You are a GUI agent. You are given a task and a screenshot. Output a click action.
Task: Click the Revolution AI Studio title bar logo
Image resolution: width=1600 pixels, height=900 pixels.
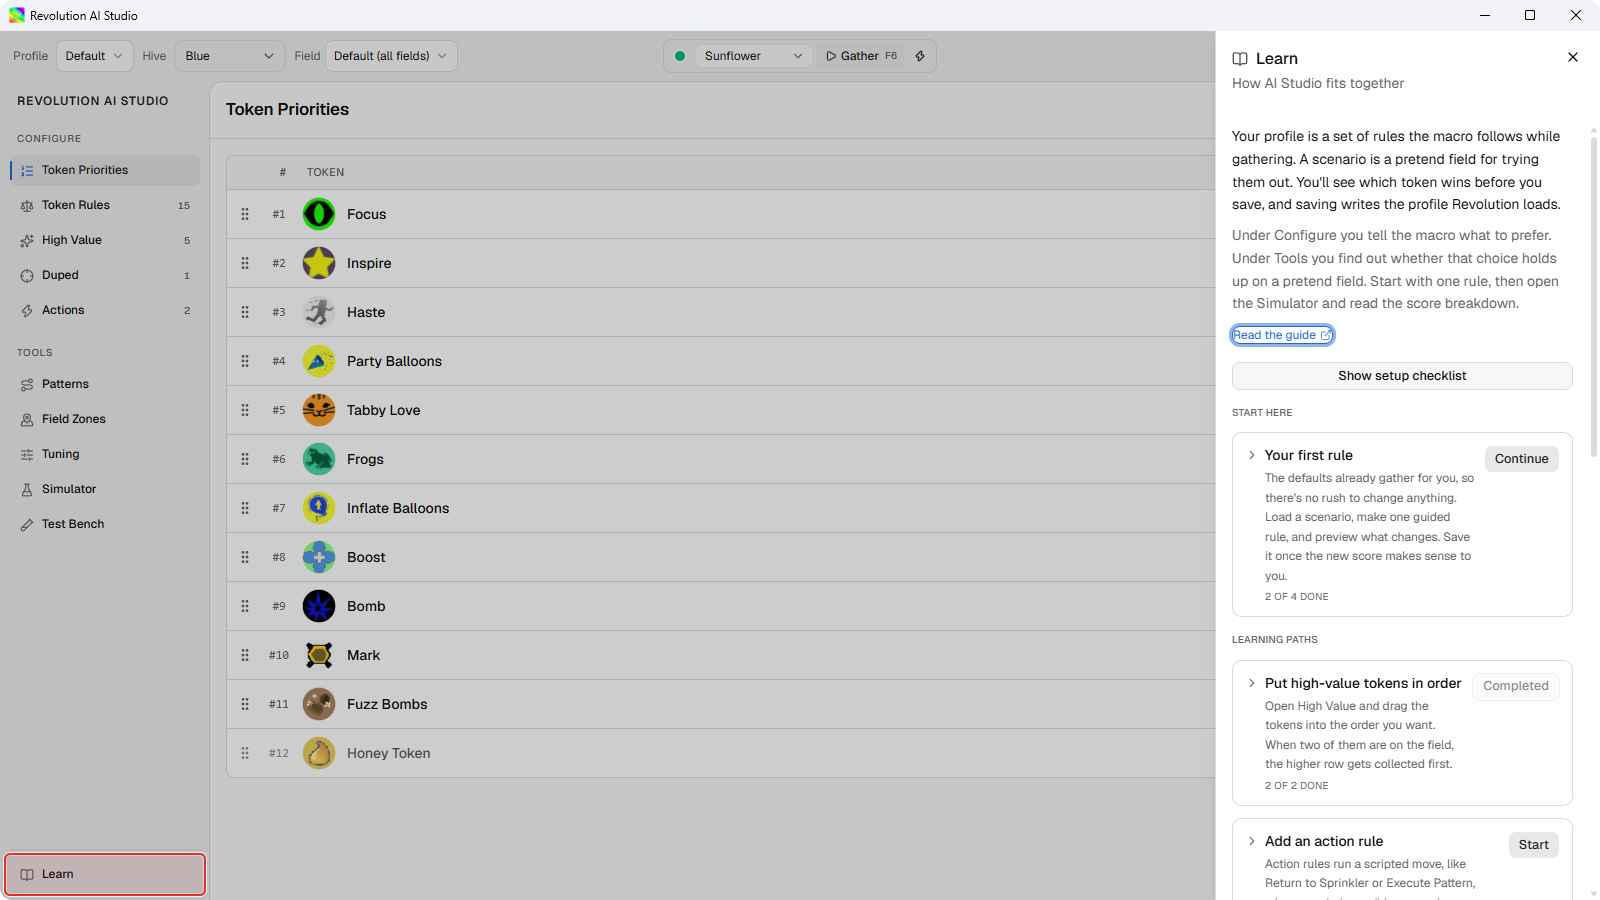17,15
